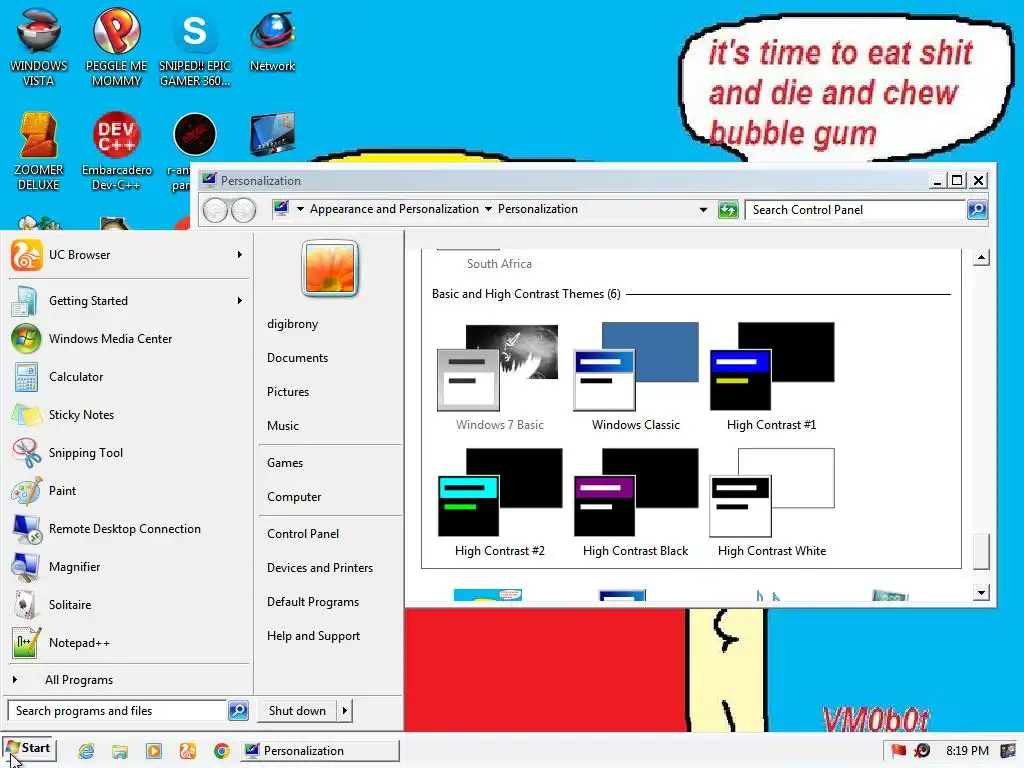Image resolution: width=1024 pixels, height=768 pixels.
Task: Open Paint from Start menu
Action: pyautogui.click(x=129, y=490)
